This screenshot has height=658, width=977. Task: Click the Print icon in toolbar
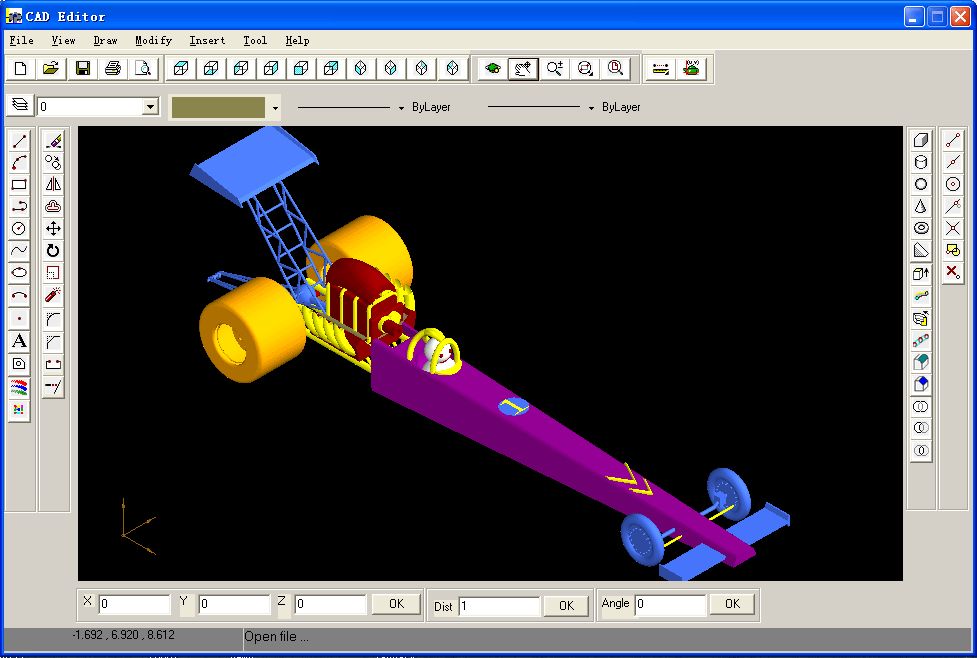pos(113,68)
